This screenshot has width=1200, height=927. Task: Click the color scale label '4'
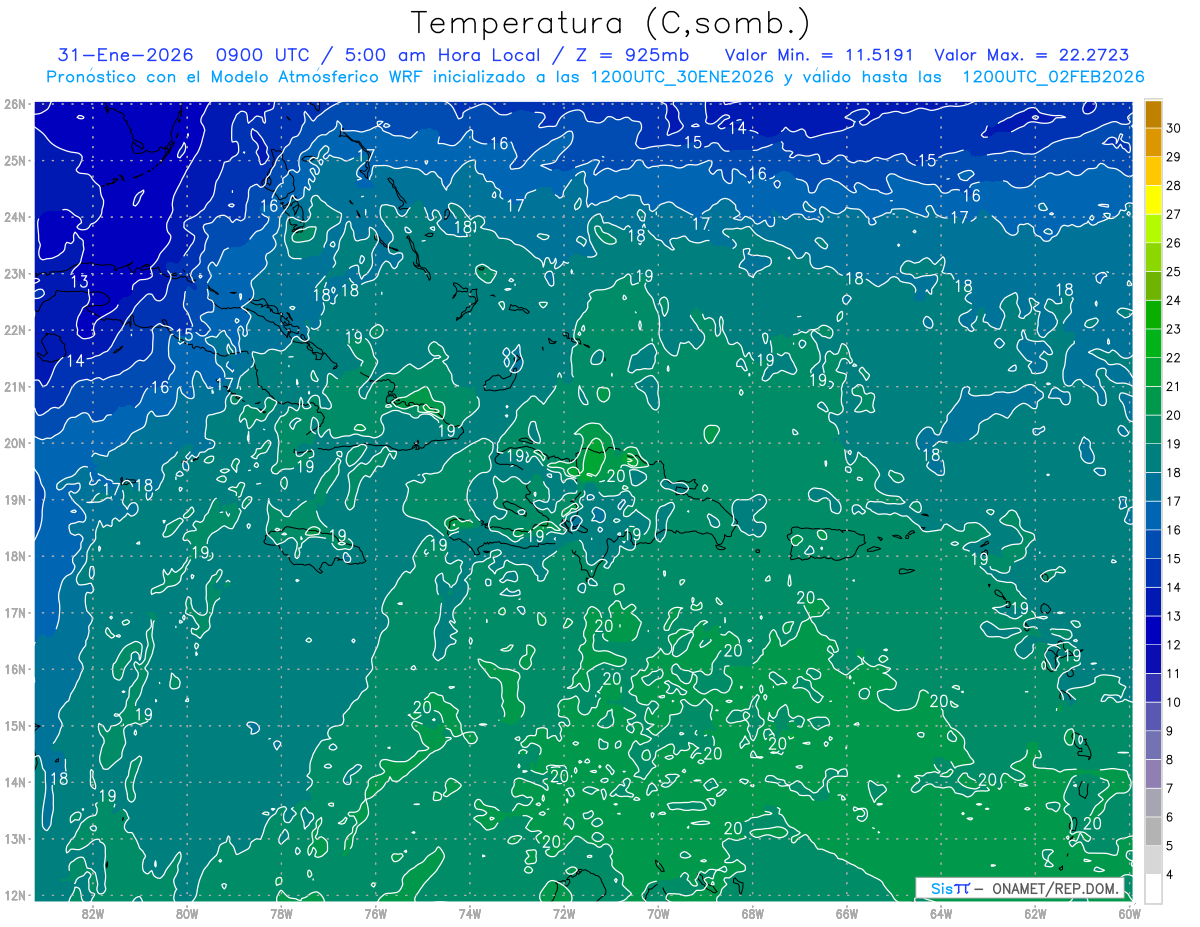coord(1170,875)
